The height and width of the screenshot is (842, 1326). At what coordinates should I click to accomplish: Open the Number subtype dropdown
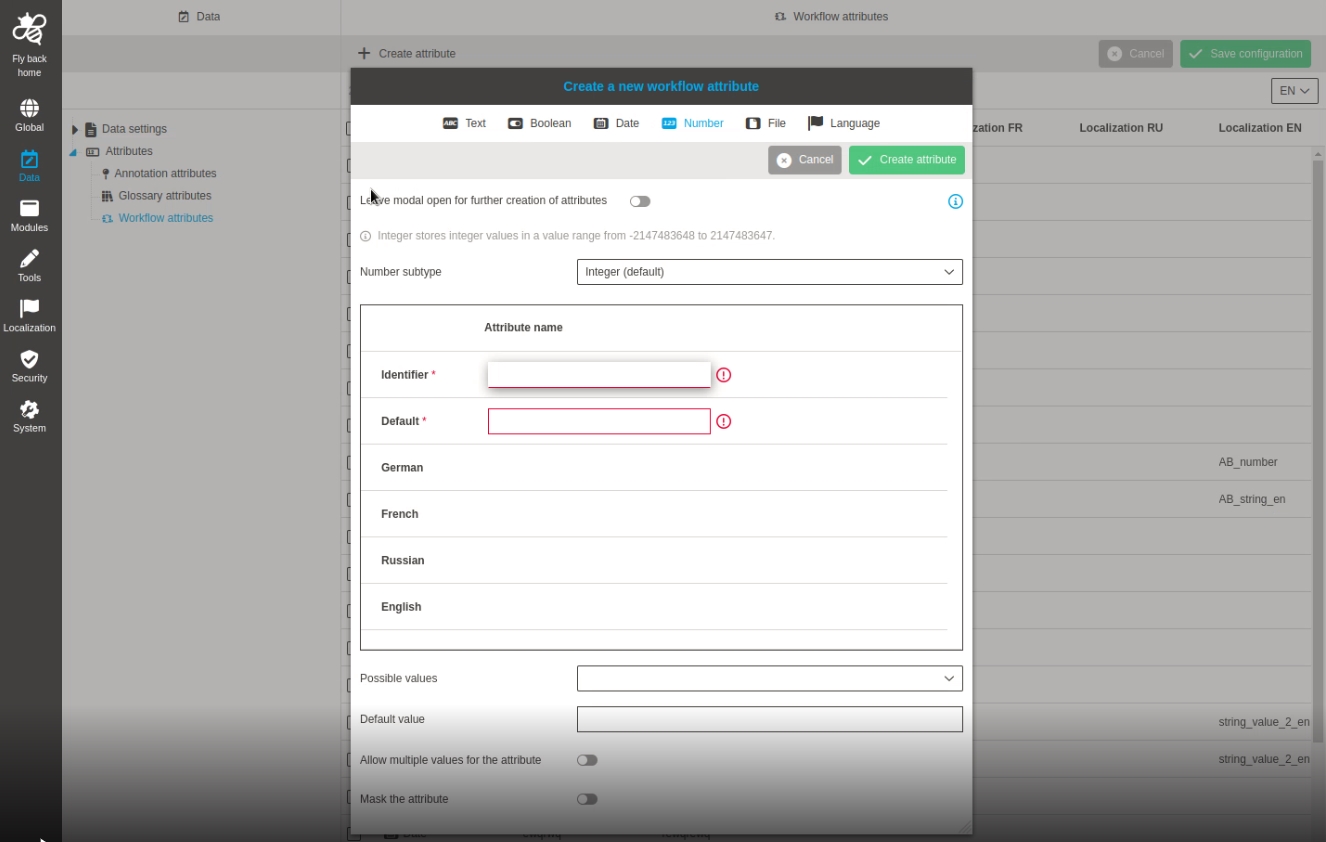[x=769, y=272]
